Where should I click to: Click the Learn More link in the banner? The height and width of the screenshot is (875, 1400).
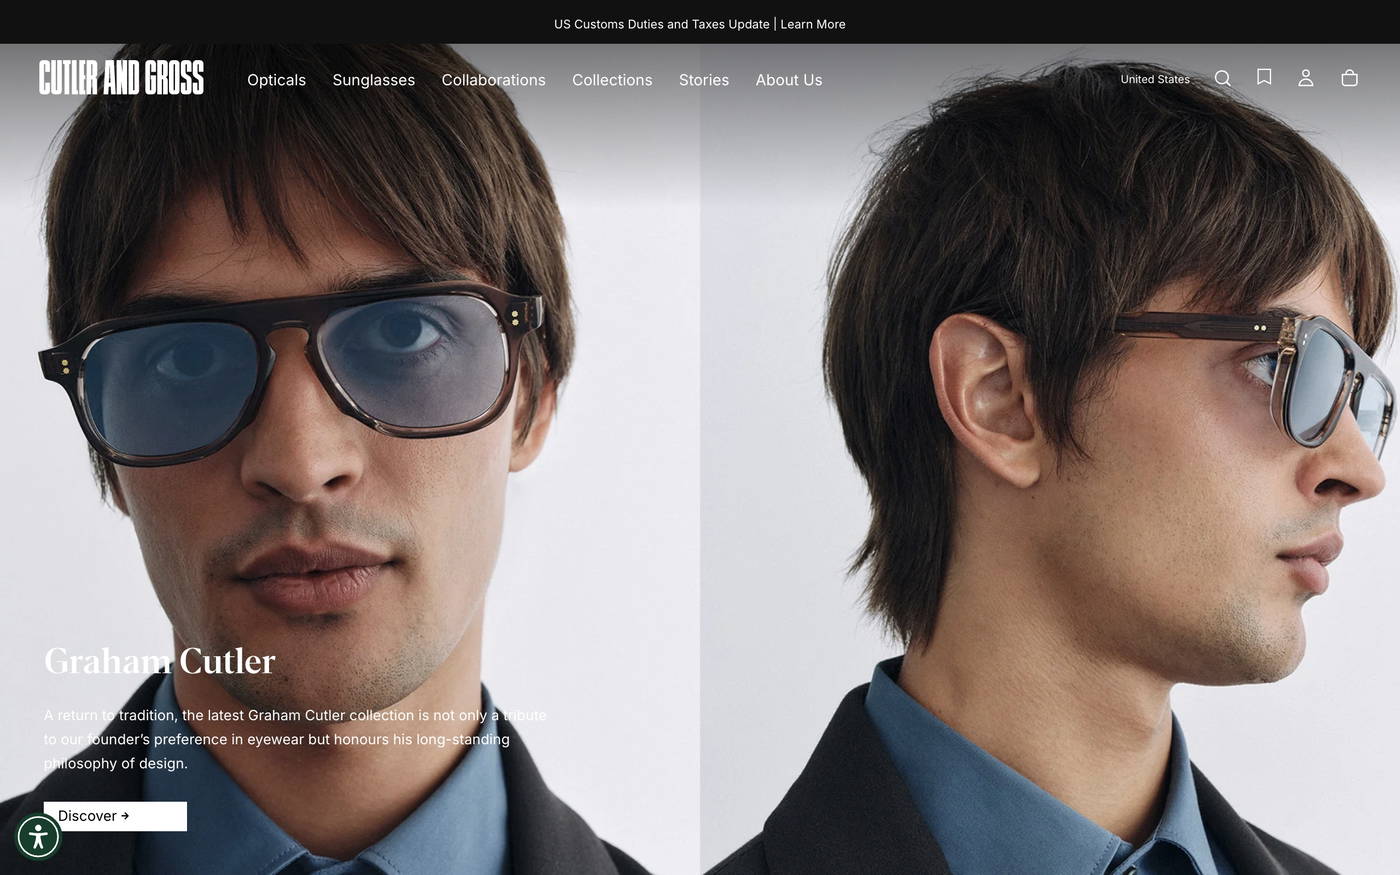812,24
